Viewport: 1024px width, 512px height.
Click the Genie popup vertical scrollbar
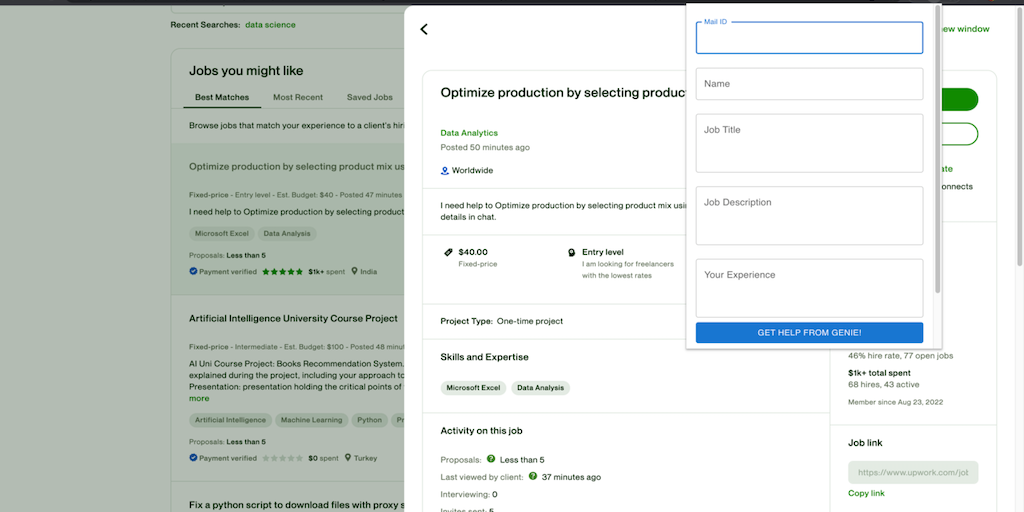937,150
